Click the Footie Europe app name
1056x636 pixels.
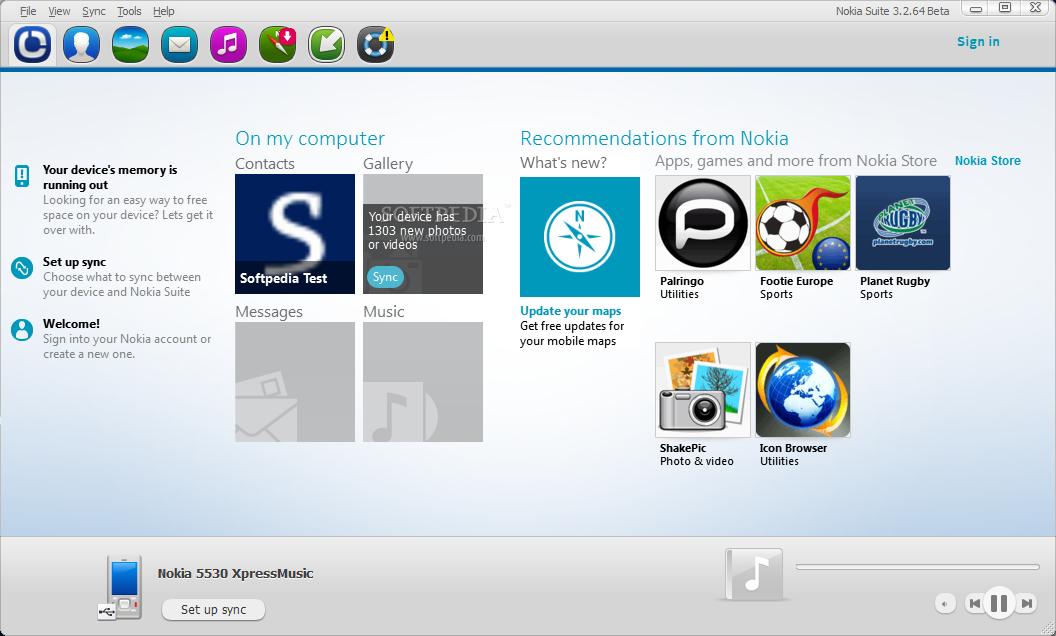tap(796, 281)
